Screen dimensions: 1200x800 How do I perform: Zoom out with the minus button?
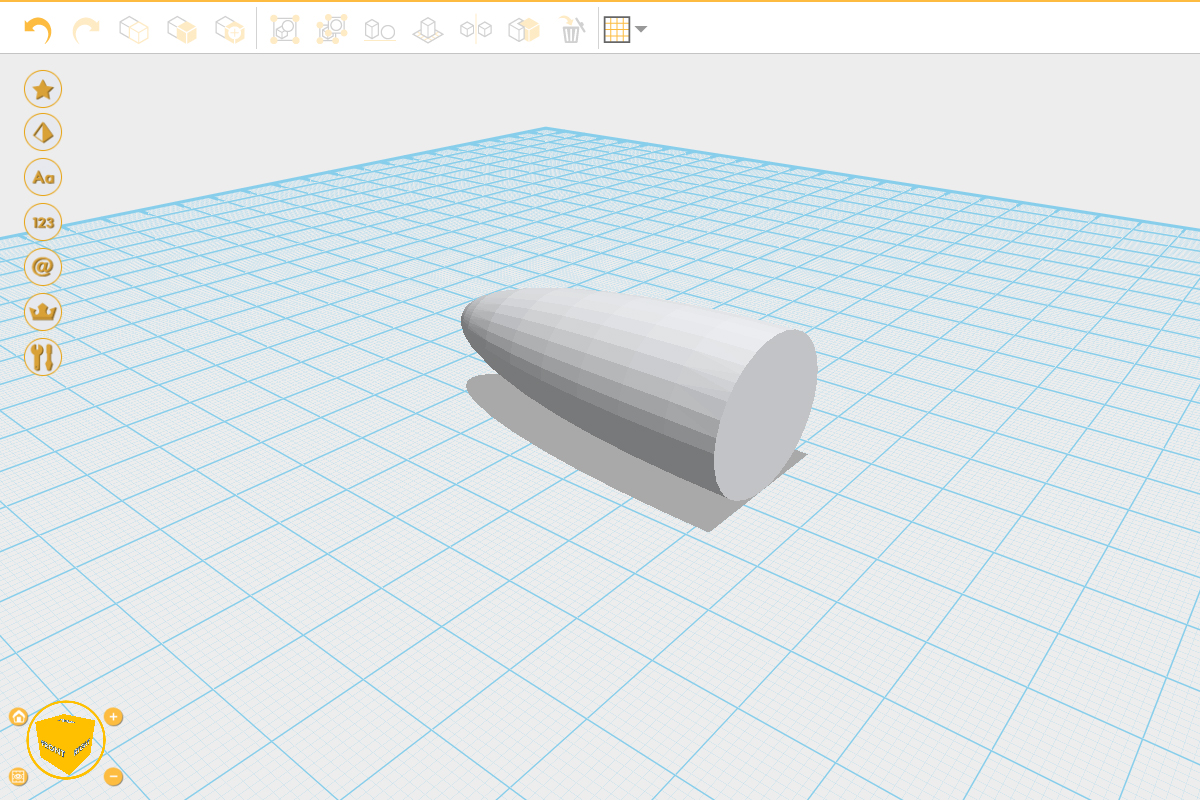114,776
